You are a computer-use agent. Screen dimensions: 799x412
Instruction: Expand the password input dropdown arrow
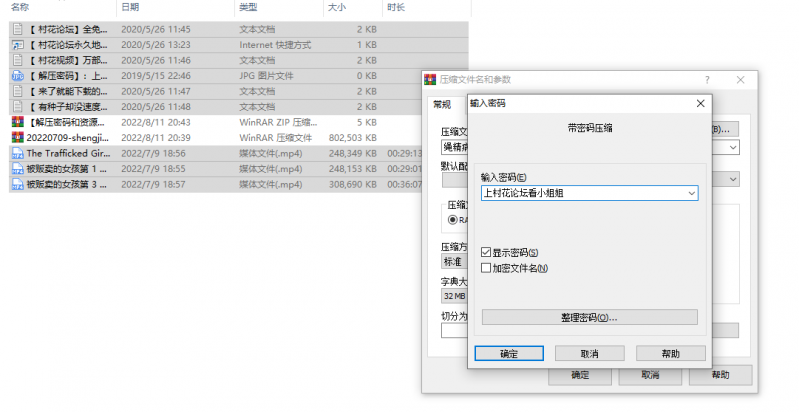pyautogui.click(x=690, y=193)
